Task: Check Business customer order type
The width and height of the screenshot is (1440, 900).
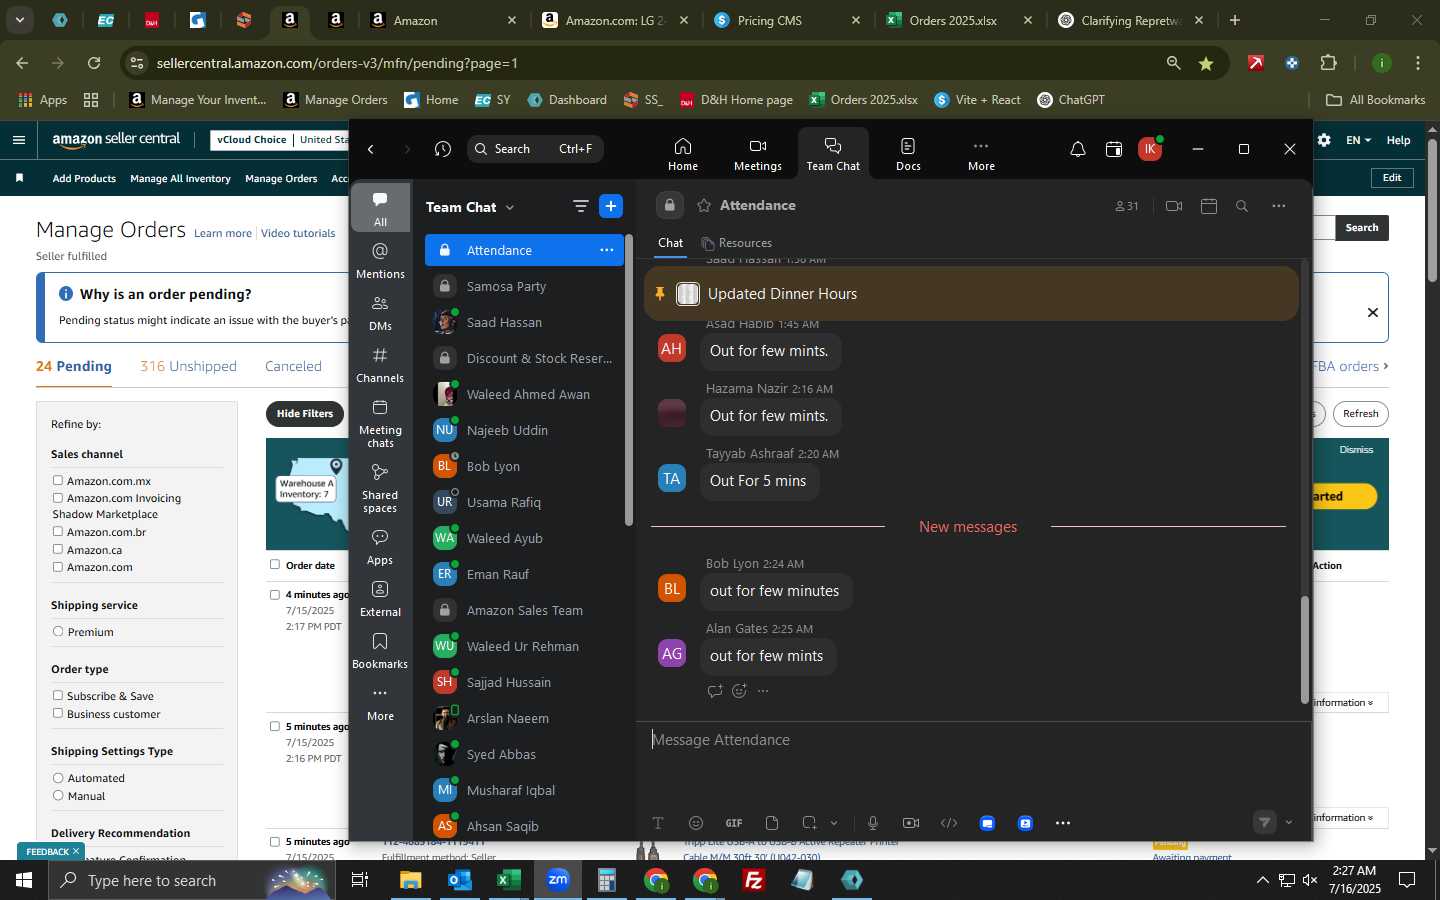Action: tap(58, 713)
